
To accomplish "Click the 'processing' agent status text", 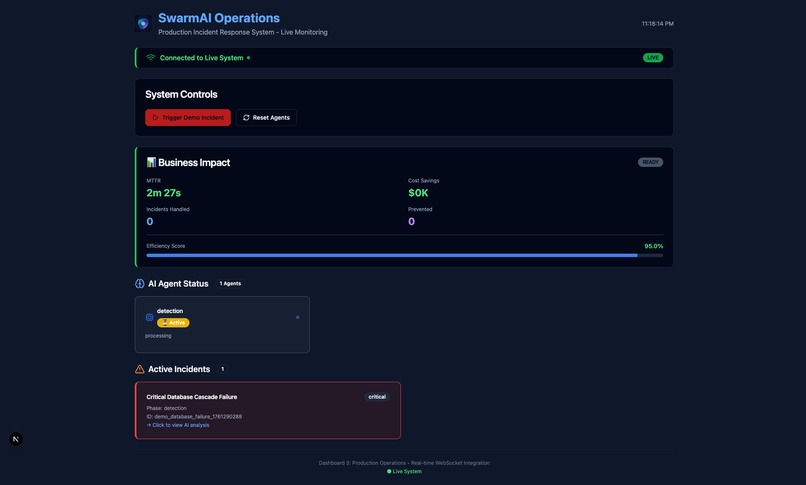I will 158,335.
